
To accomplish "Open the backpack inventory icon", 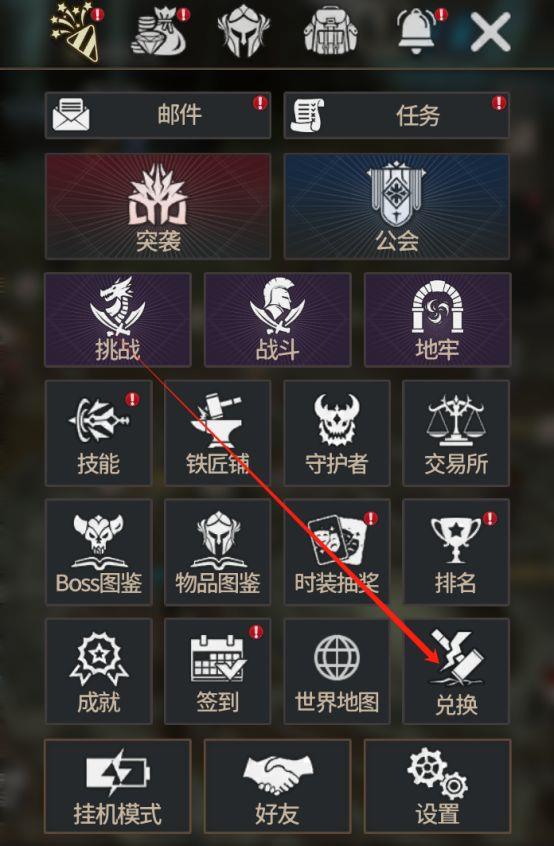I will [330, 31].
